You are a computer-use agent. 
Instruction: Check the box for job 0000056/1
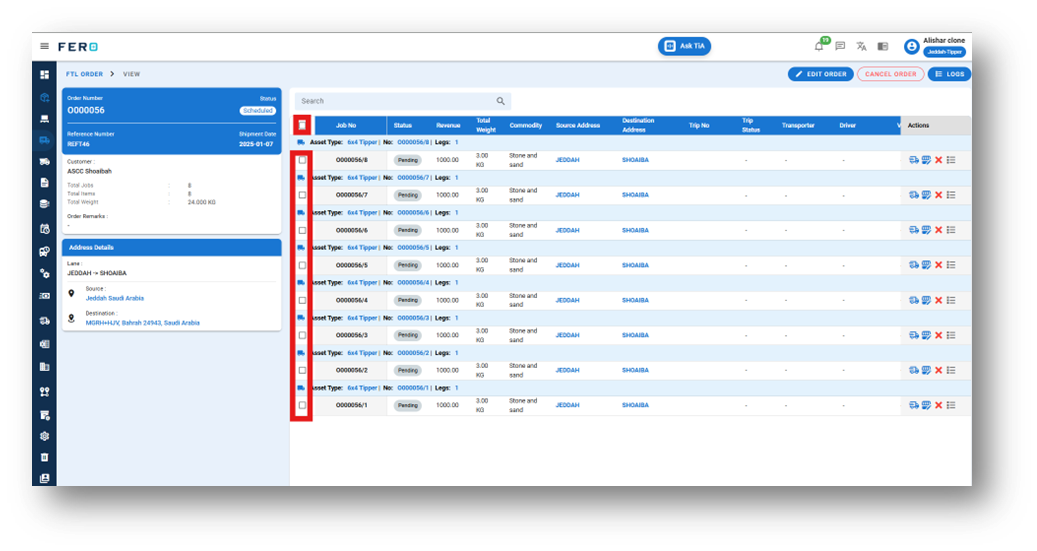[302, 405]
